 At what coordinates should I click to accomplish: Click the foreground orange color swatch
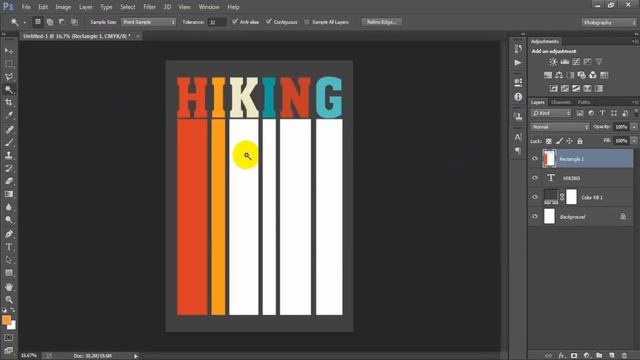6,320
